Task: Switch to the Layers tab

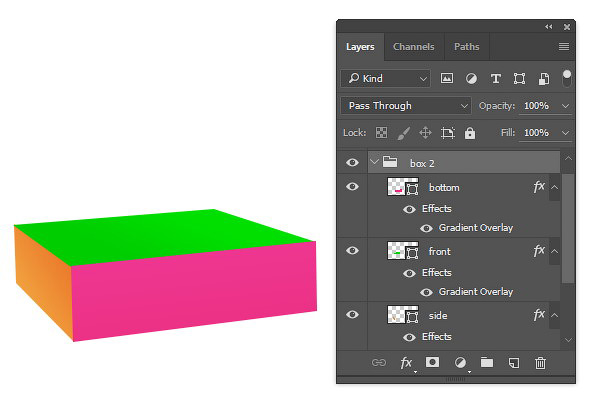Action: [x=360, y=47]
